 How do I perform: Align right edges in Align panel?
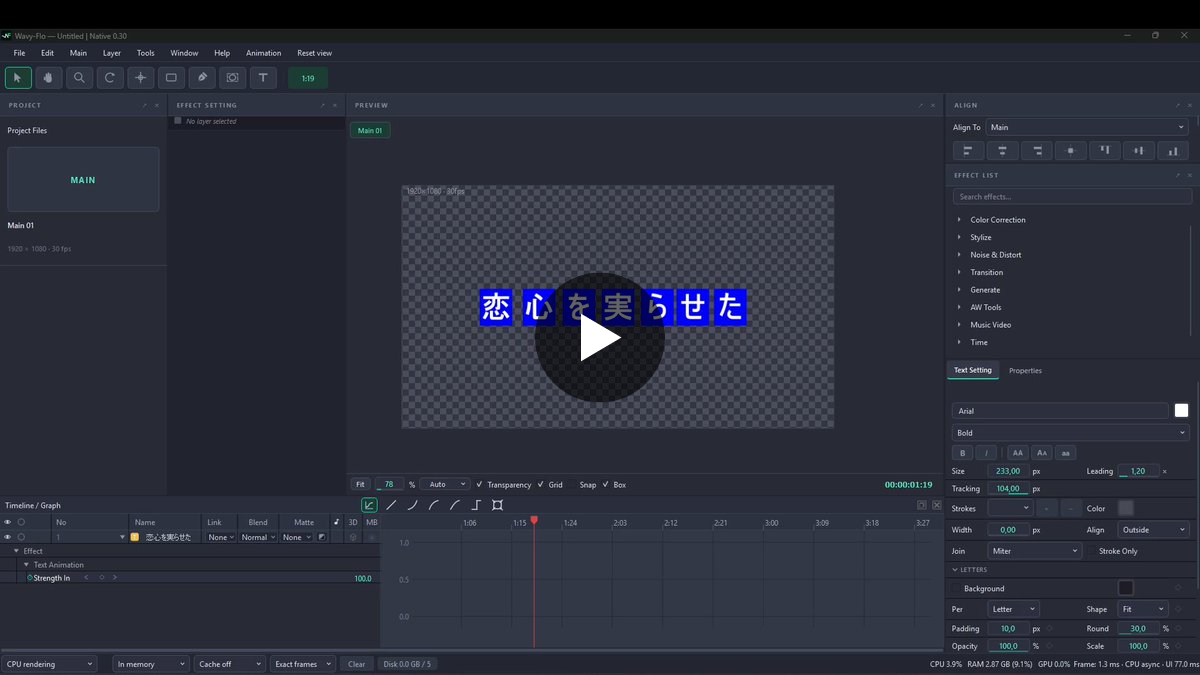click(1037, 150)
